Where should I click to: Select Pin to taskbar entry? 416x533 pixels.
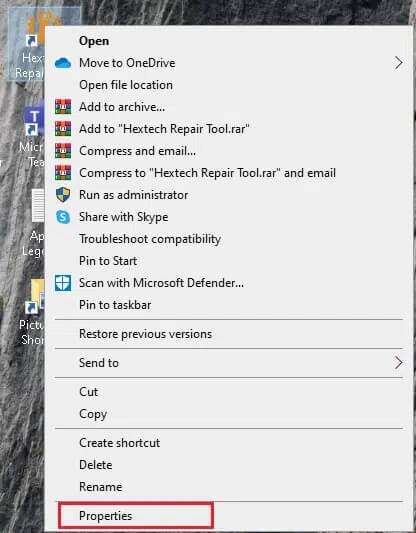[x=115, y=305]
